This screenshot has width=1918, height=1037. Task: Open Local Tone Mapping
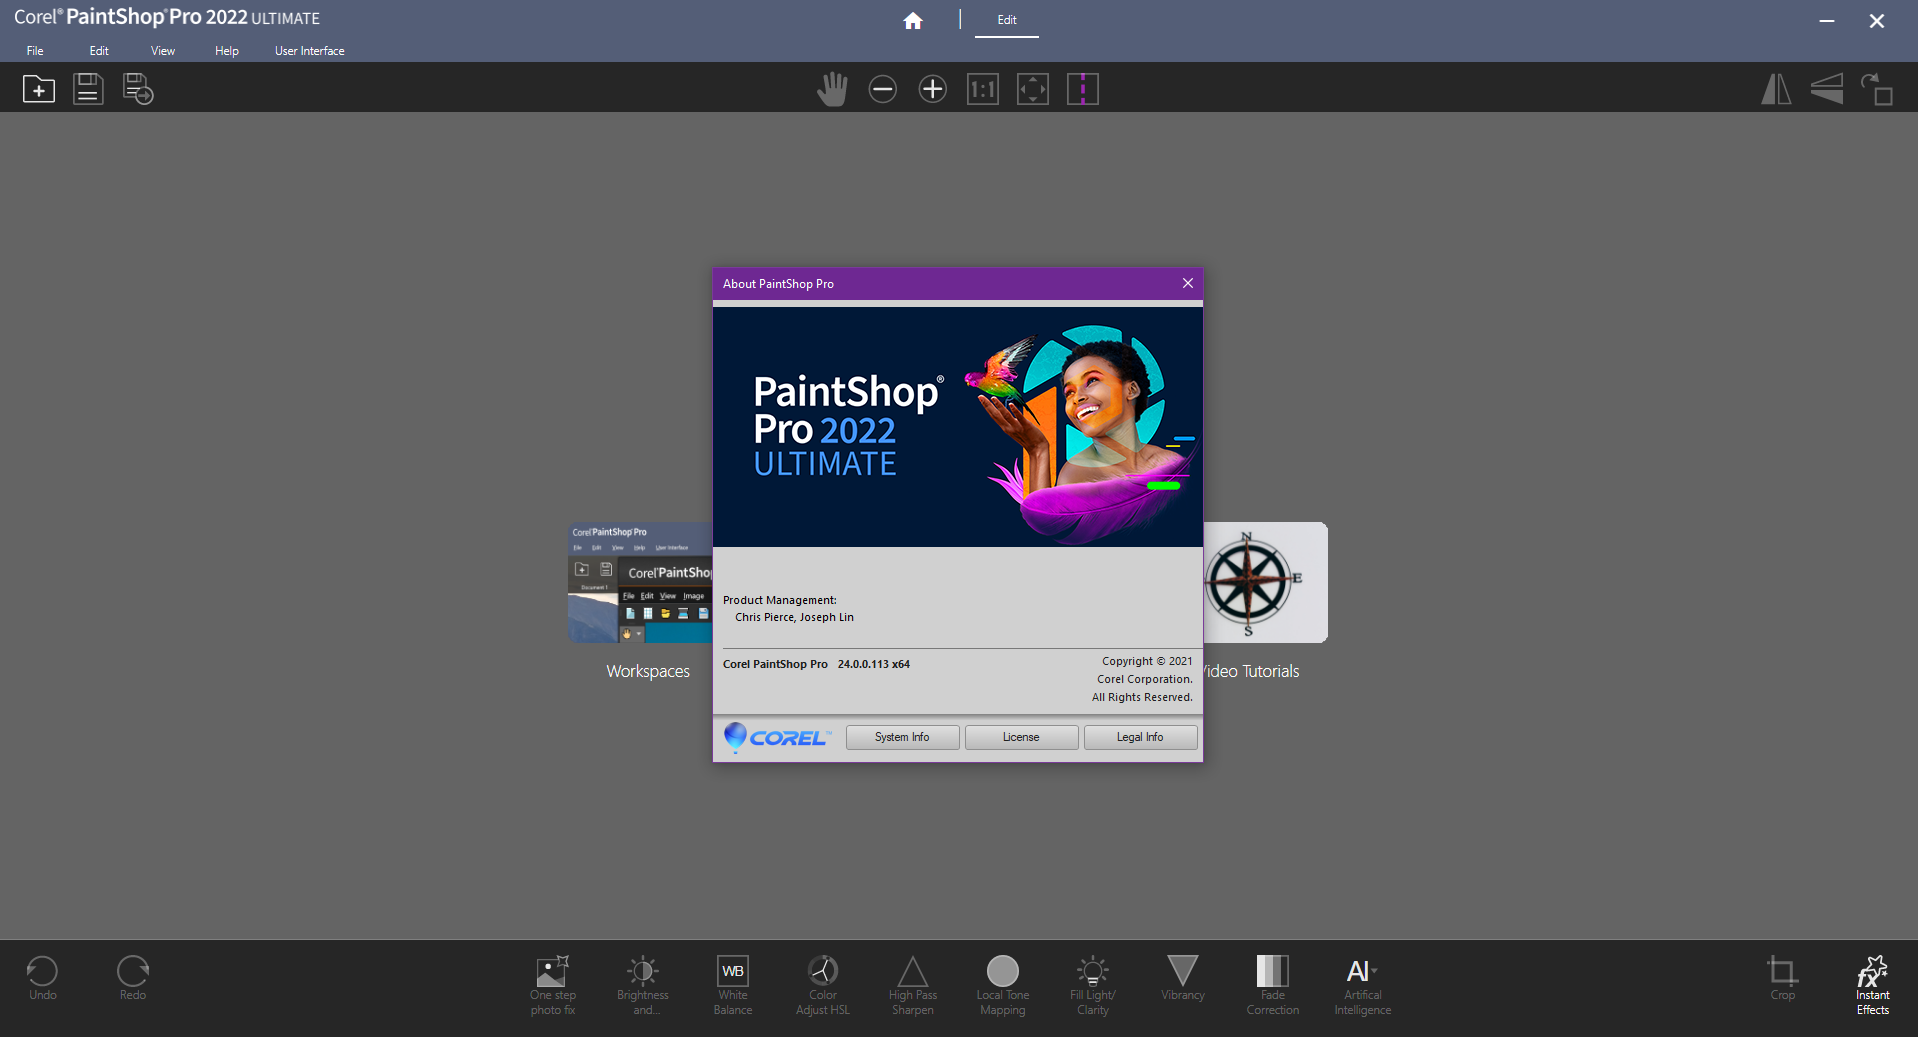[x=1003, y=985]
